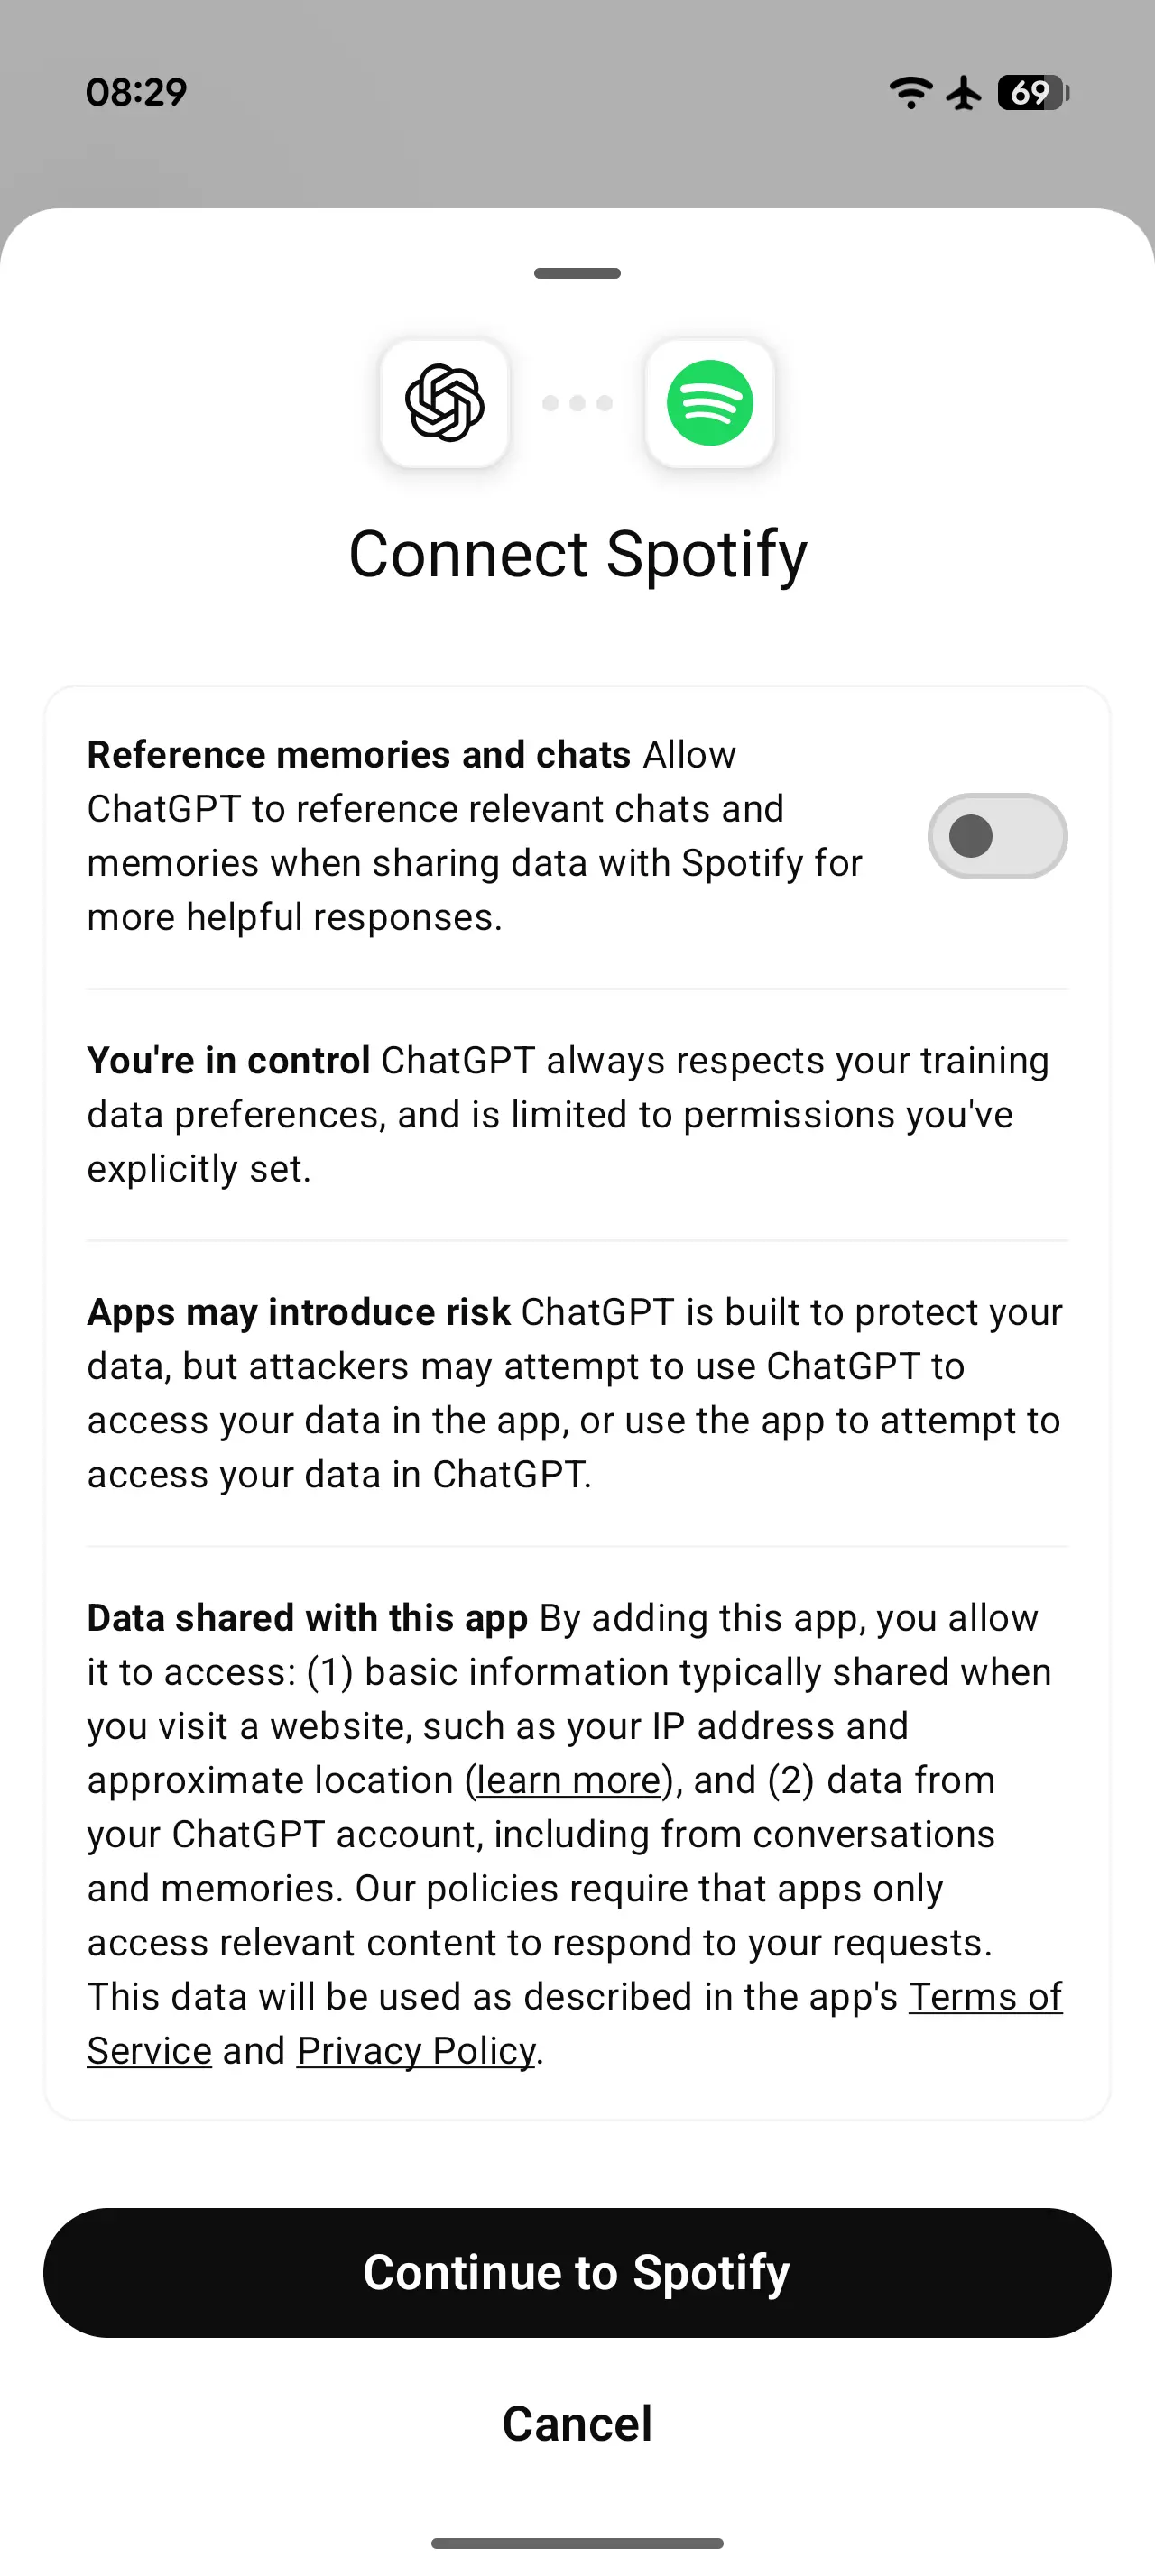Enable Reference memories and chats toggle
Screen dimensions: 1155x2576
pos(997,836)
